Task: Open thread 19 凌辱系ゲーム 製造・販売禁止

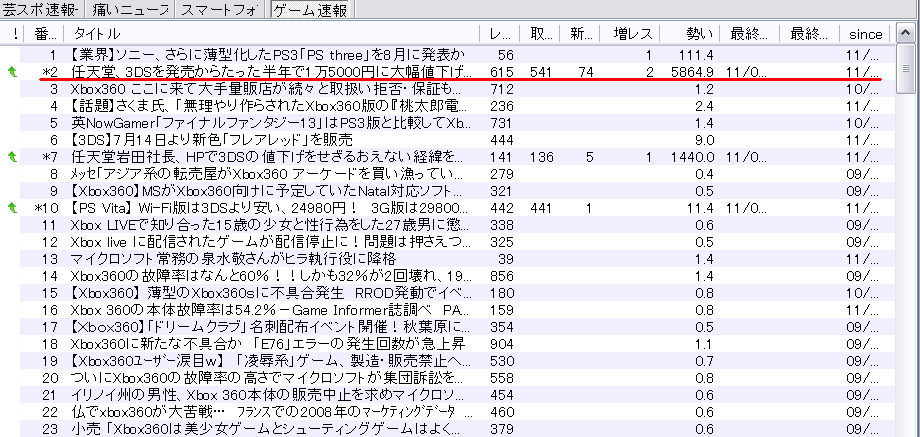Action: coord(269,361)
